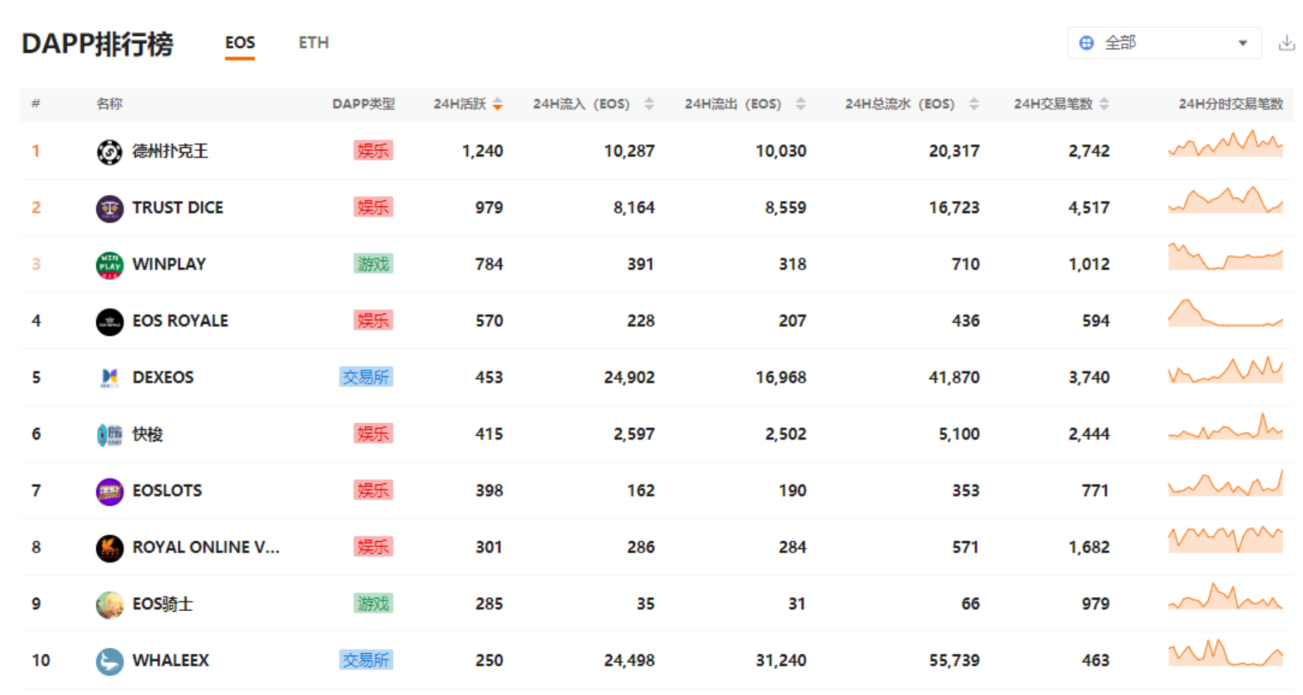Click the WINPLAY app icon
Viewport: 1303px width, 695px height.
pyautogui.click(x=109, y=265)
